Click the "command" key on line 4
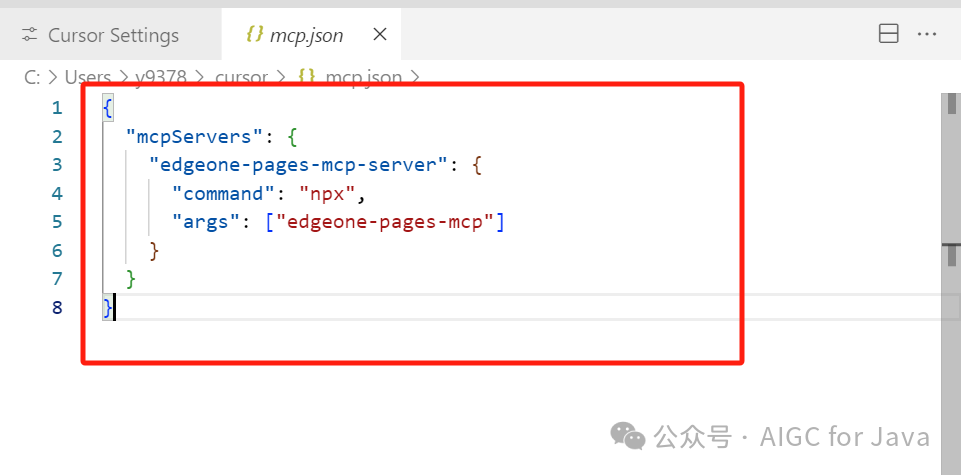Viewport: 961px width, 475px height. tap(224, 193)
